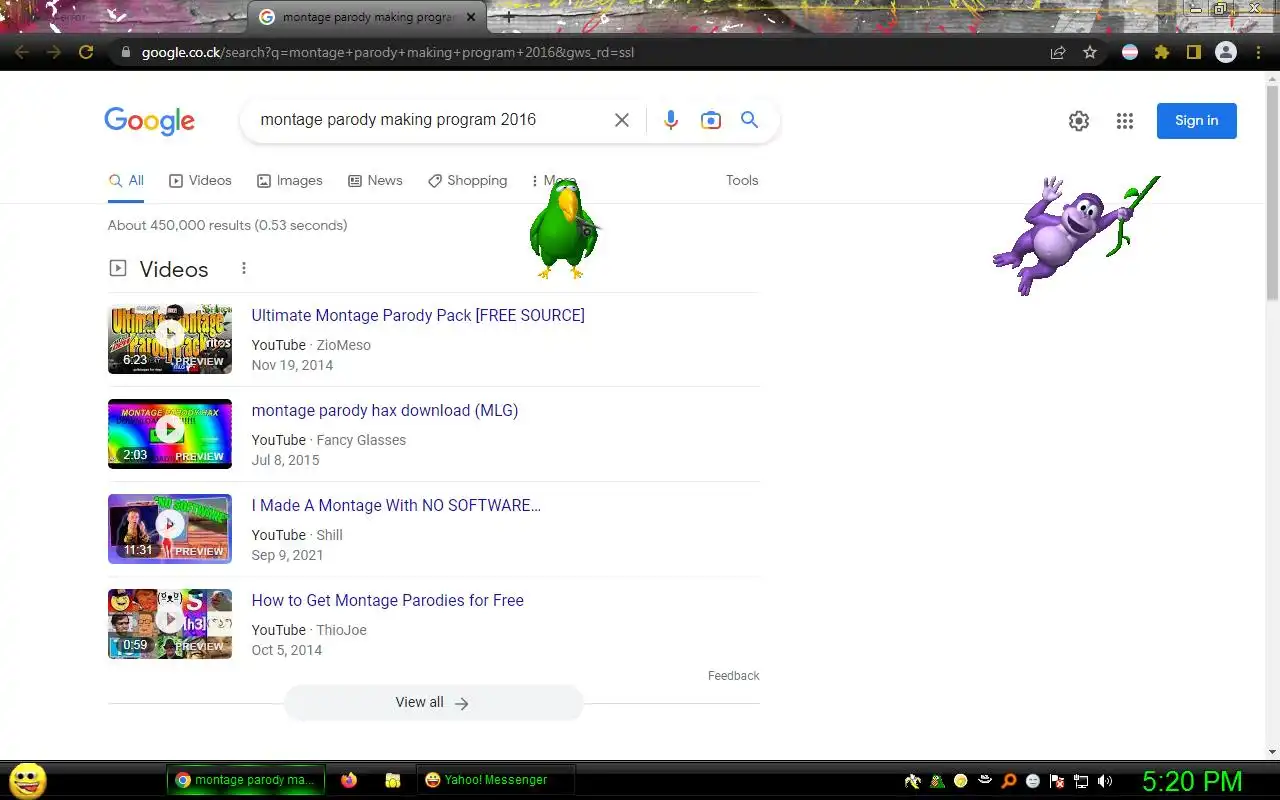Switch to the Images results tab
Screen dimensions: 1280x800
[x=290, y=181]
